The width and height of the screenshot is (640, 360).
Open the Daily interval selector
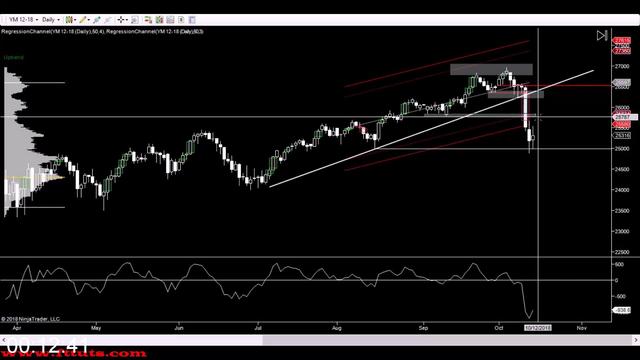tap(51, 20)
